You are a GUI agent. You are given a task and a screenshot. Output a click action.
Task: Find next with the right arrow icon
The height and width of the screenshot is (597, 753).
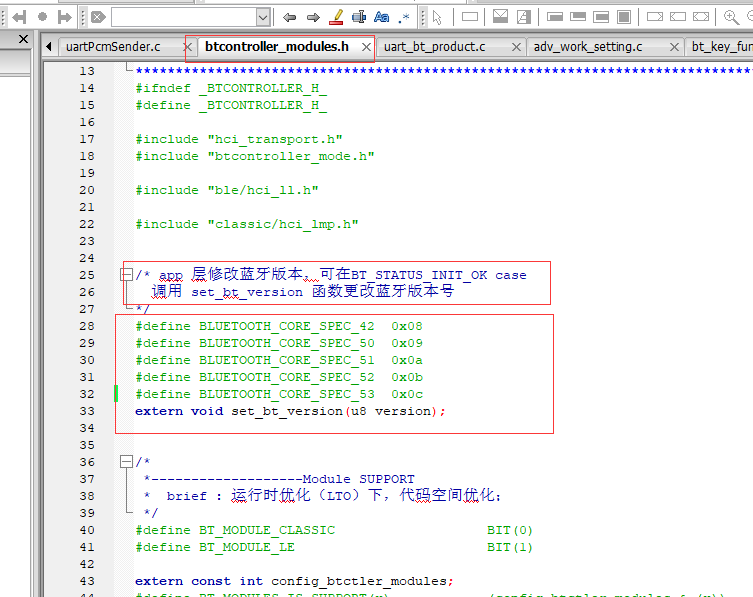(313, 18)
